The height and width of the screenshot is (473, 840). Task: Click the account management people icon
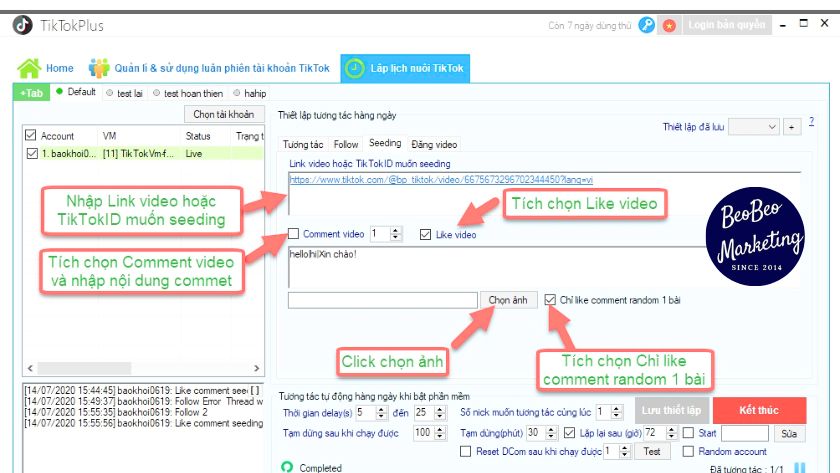click(99, 68)
